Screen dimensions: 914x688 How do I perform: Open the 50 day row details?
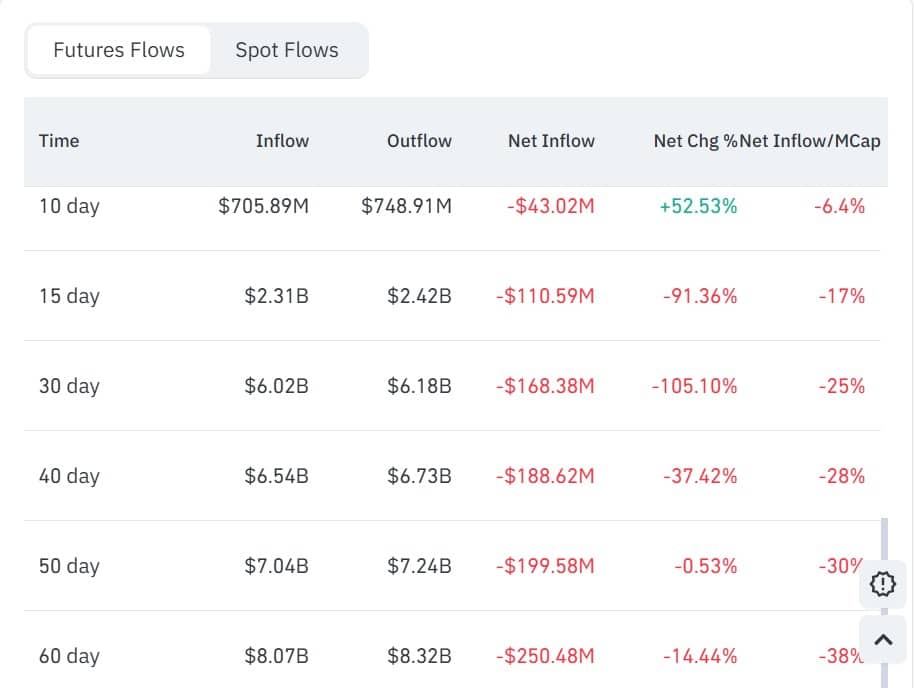click(x=68, y=566)
